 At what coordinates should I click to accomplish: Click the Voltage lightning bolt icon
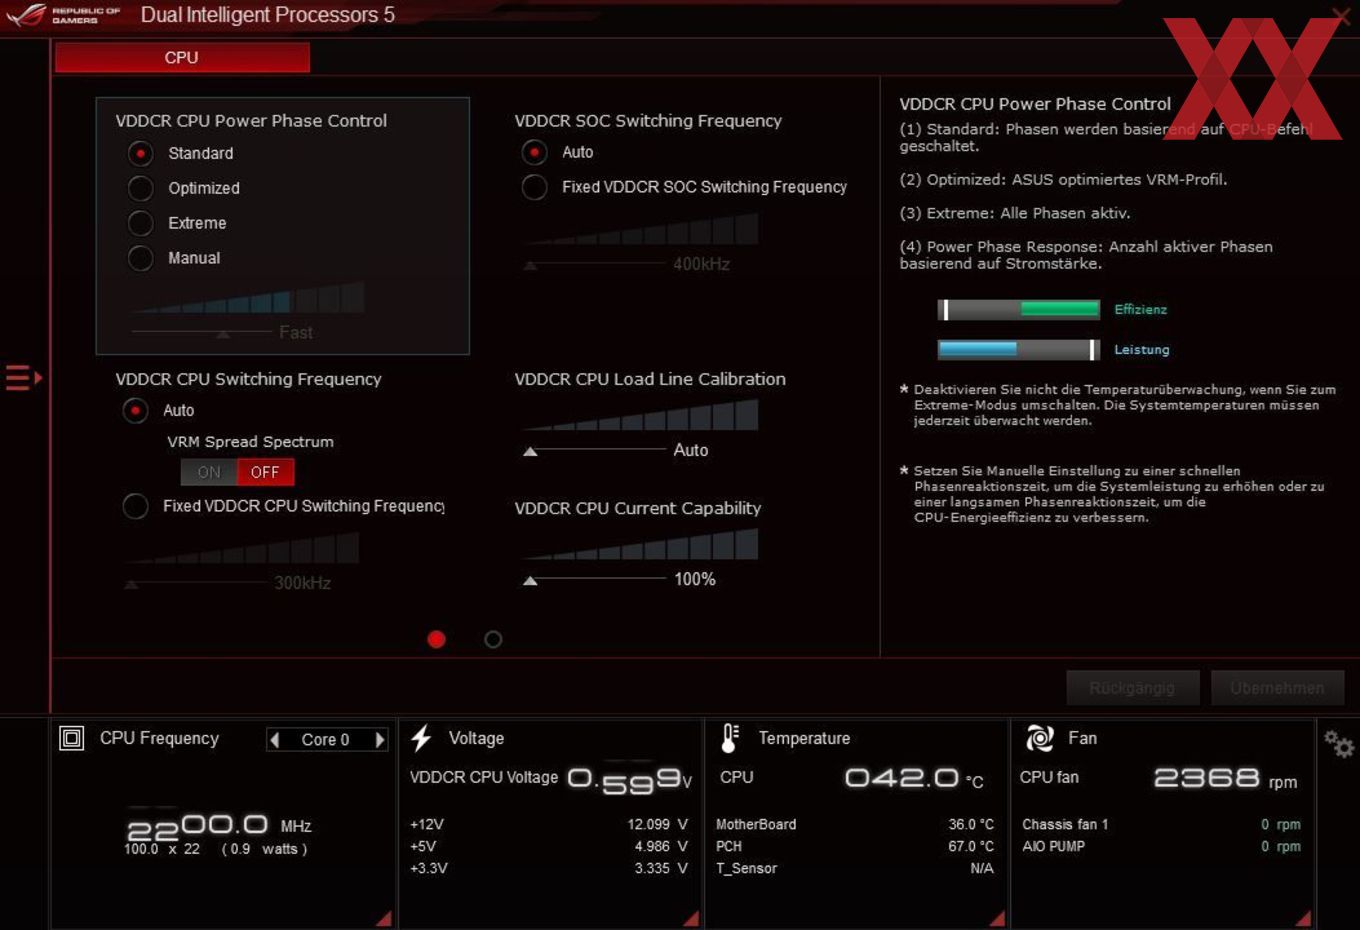(421, 738)
